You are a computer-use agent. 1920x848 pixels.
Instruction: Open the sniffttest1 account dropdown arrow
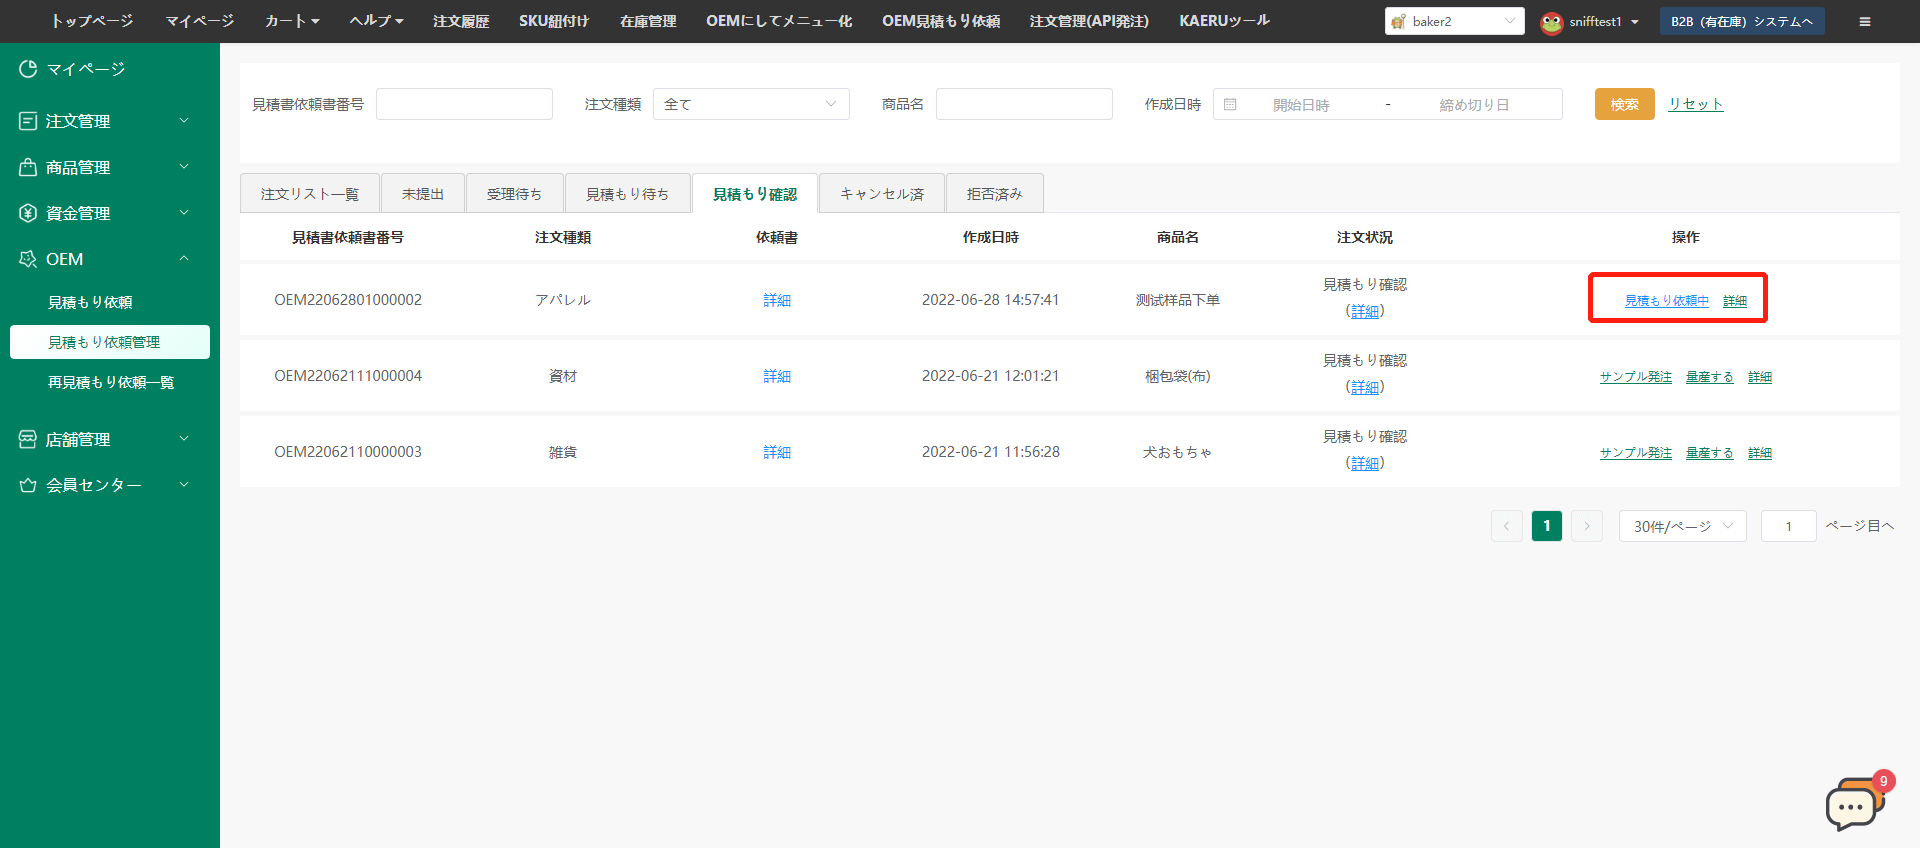pos(1635,22)
